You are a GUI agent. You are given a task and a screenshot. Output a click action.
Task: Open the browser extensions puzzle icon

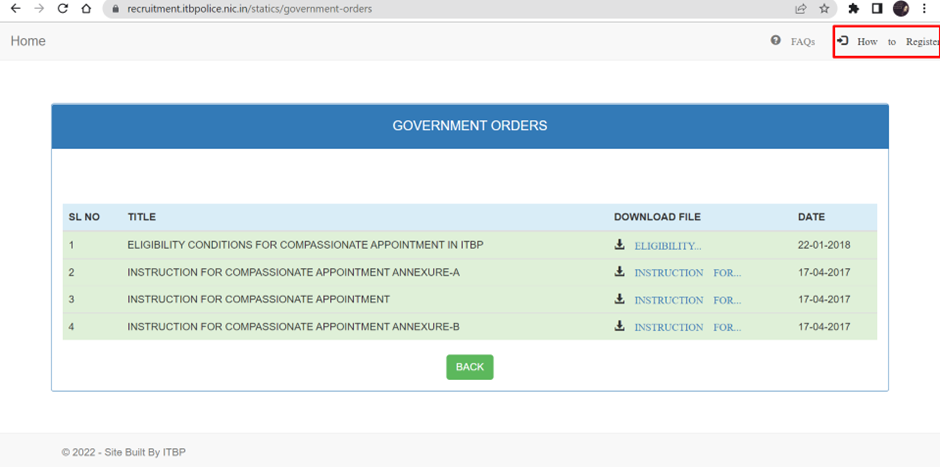(x=853, y=9)
